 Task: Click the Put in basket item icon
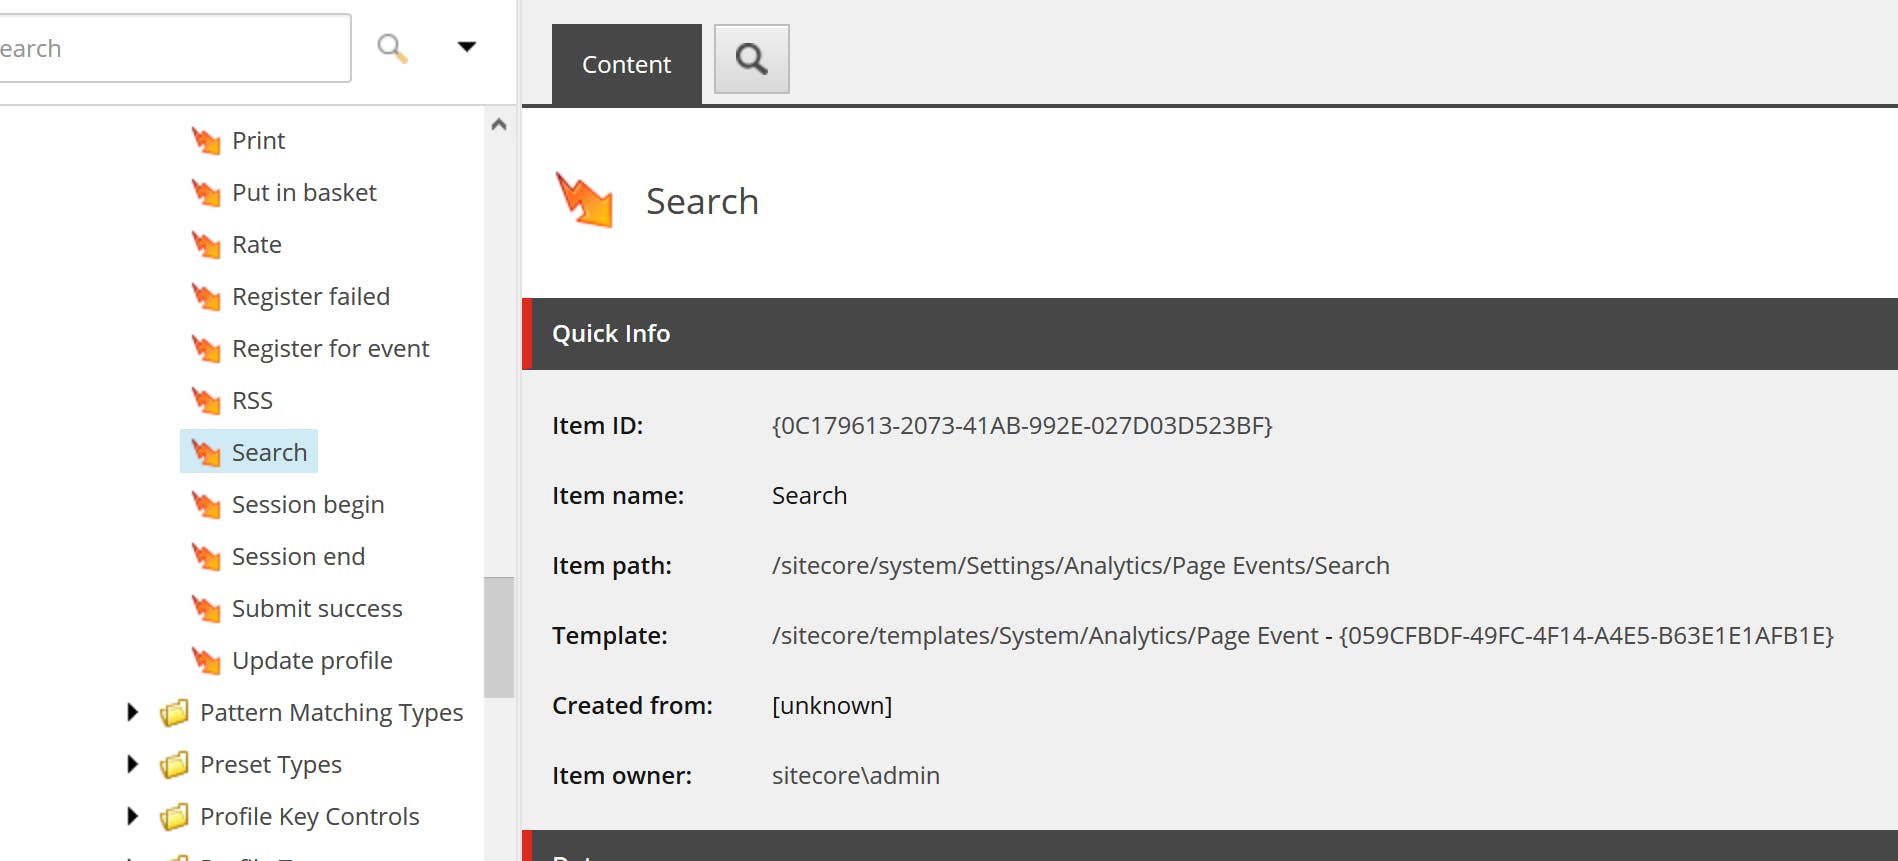pyautogui.click(x=206, y=193)
